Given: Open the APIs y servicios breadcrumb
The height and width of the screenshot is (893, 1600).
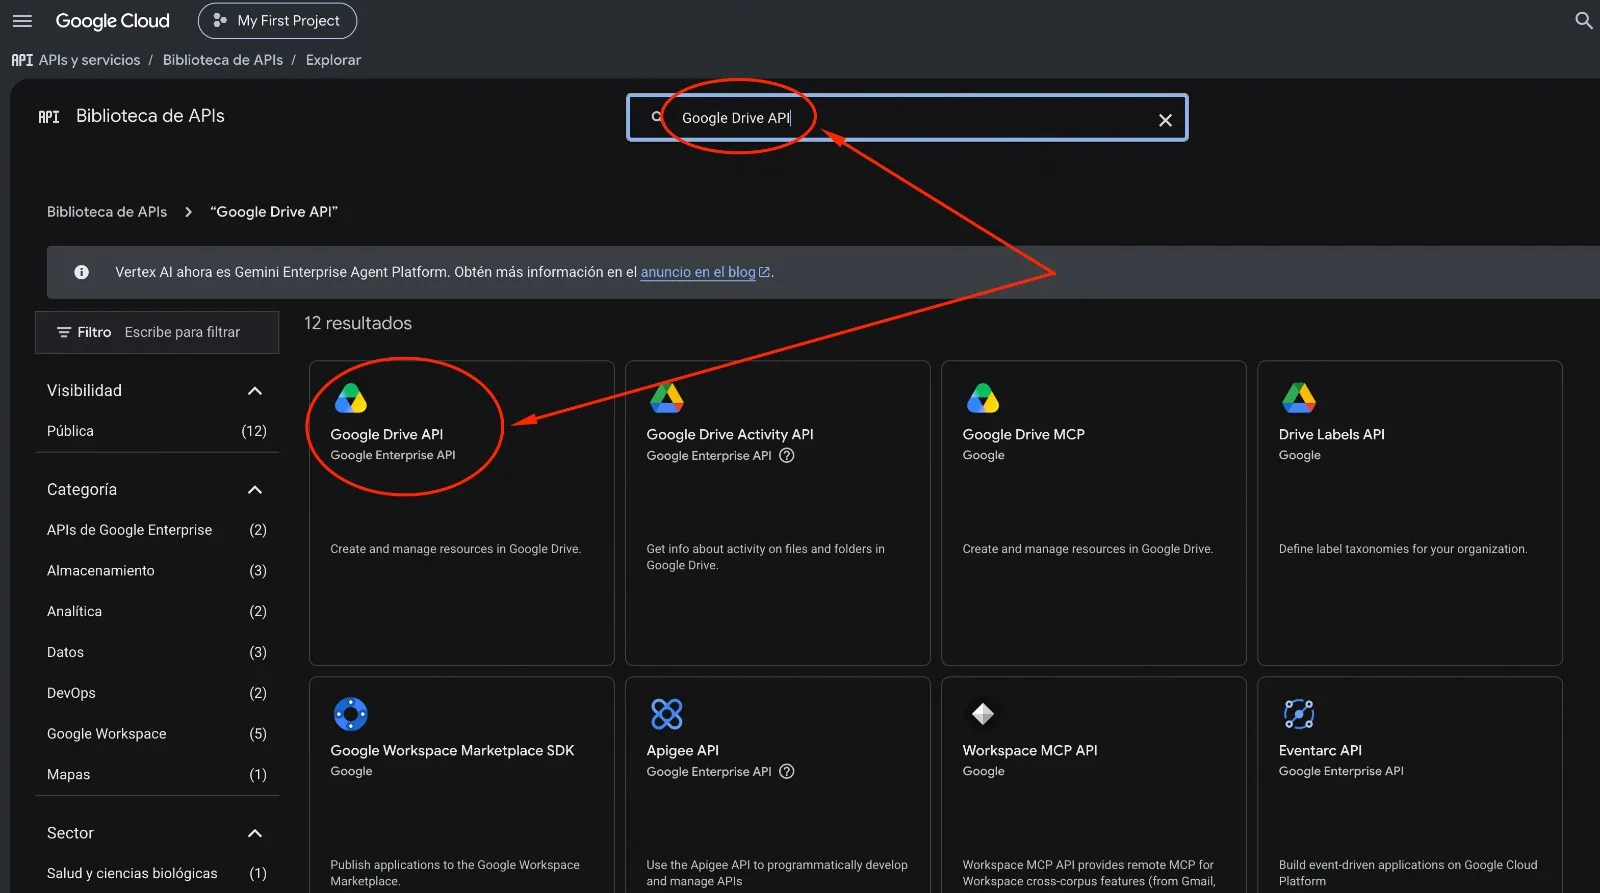Looking at the screenshot, I should point(89,60).
